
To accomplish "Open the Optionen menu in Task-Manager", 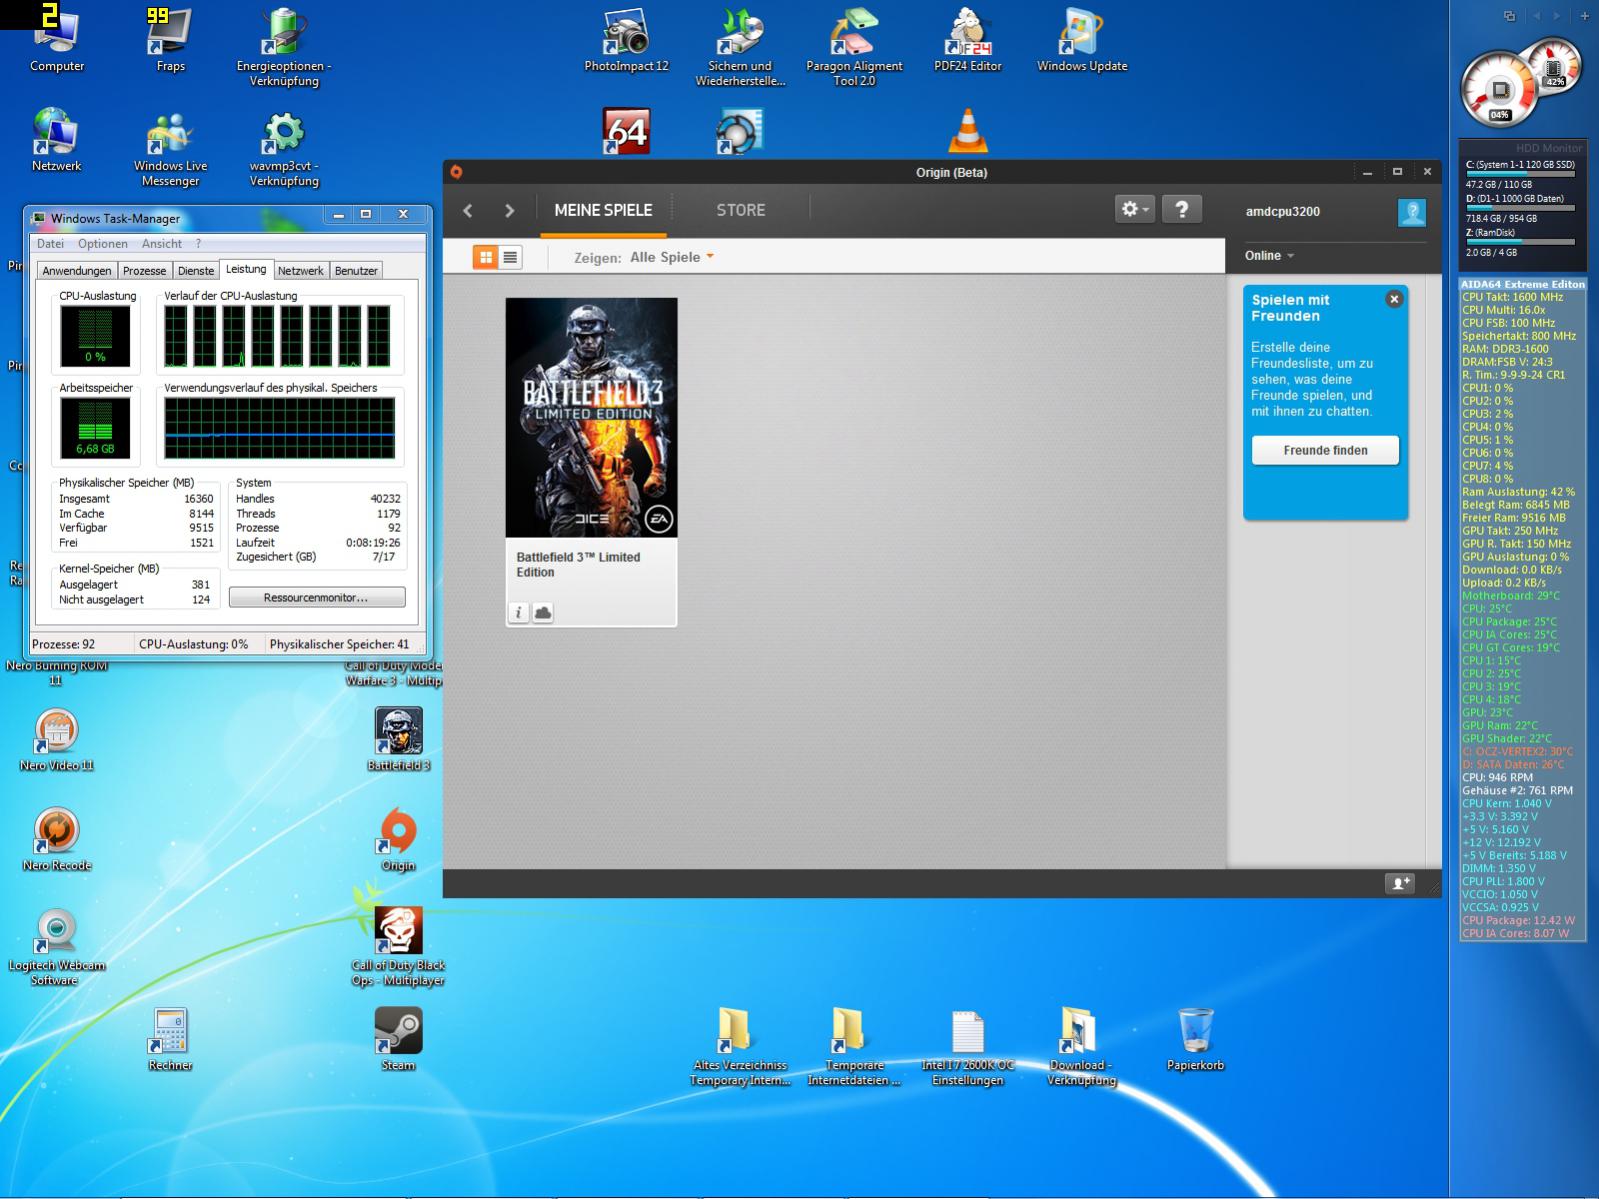I will pyautogui.click(x=103, y=243).
